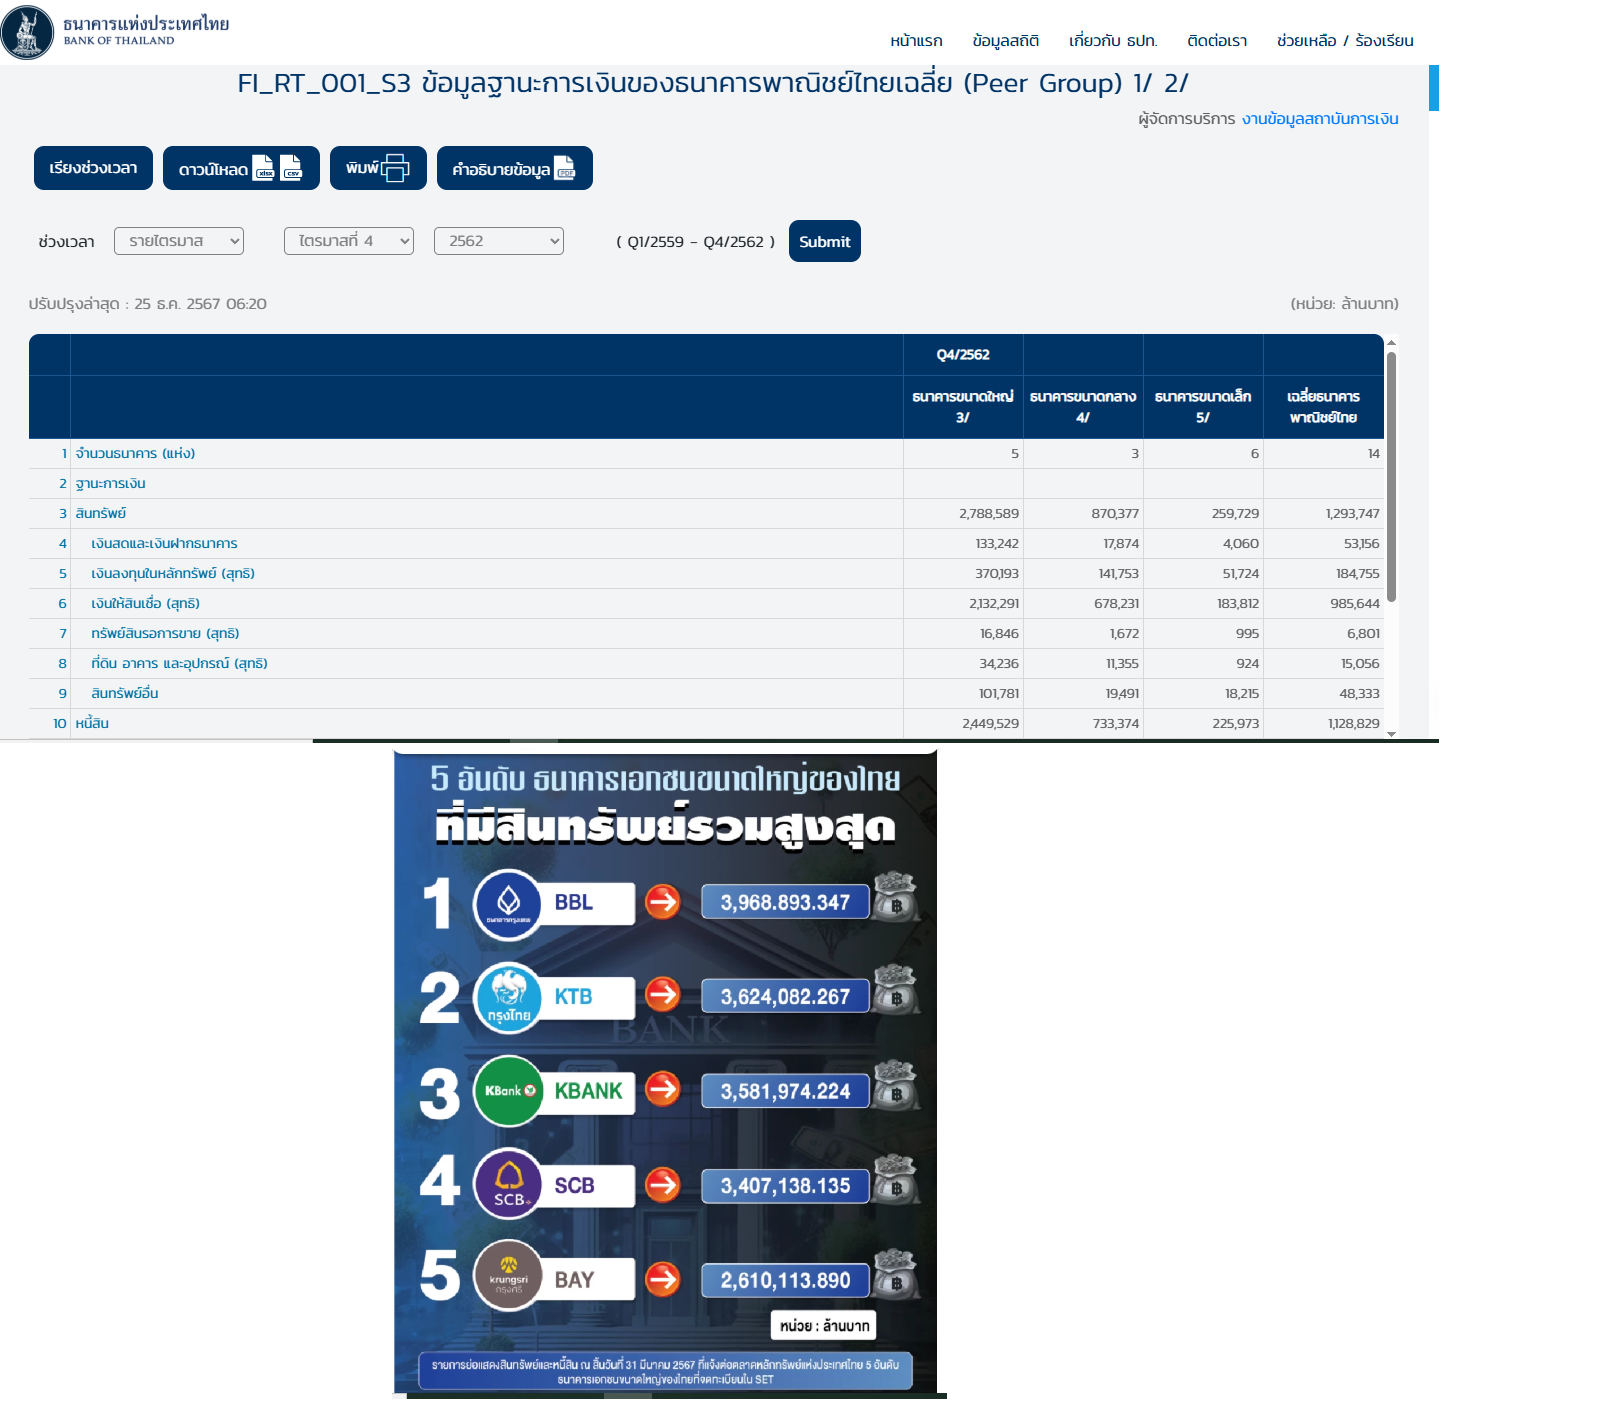
Task: Click the KTB Krungthai logo in infographic
Action: click(x=508, y=997)
